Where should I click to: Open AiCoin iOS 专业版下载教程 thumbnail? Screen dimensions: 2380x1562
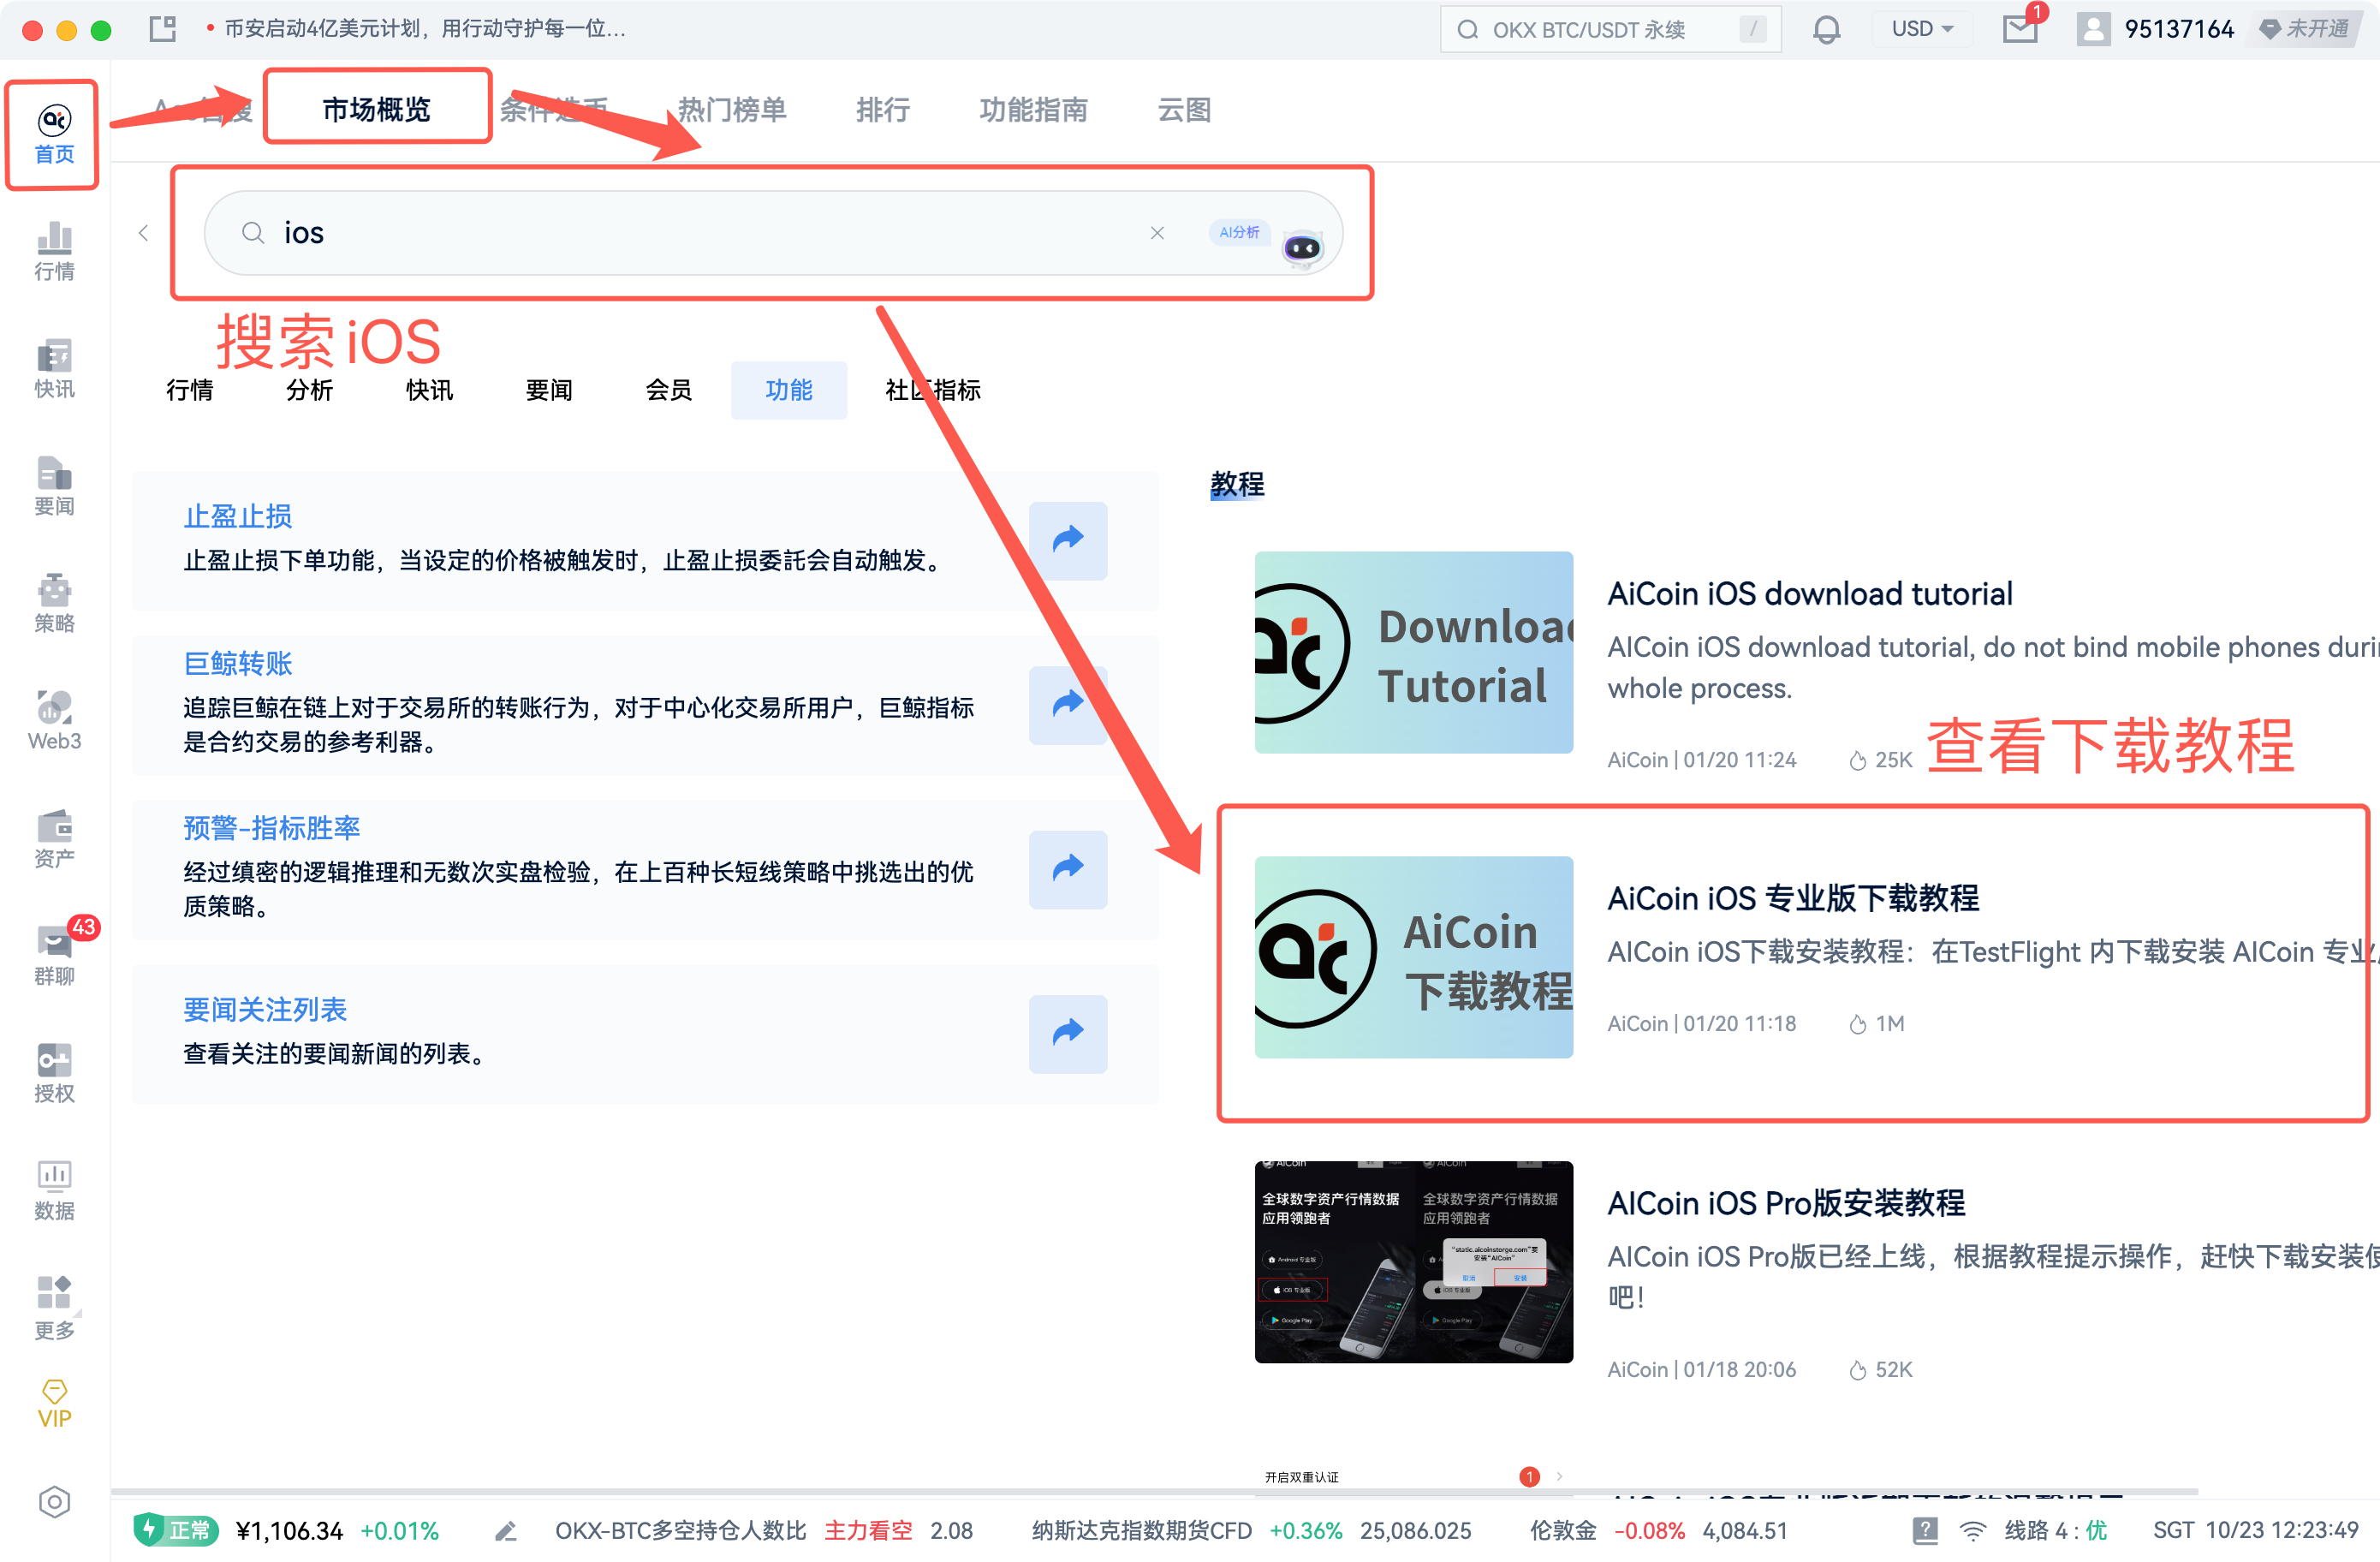click(1413, 957)
